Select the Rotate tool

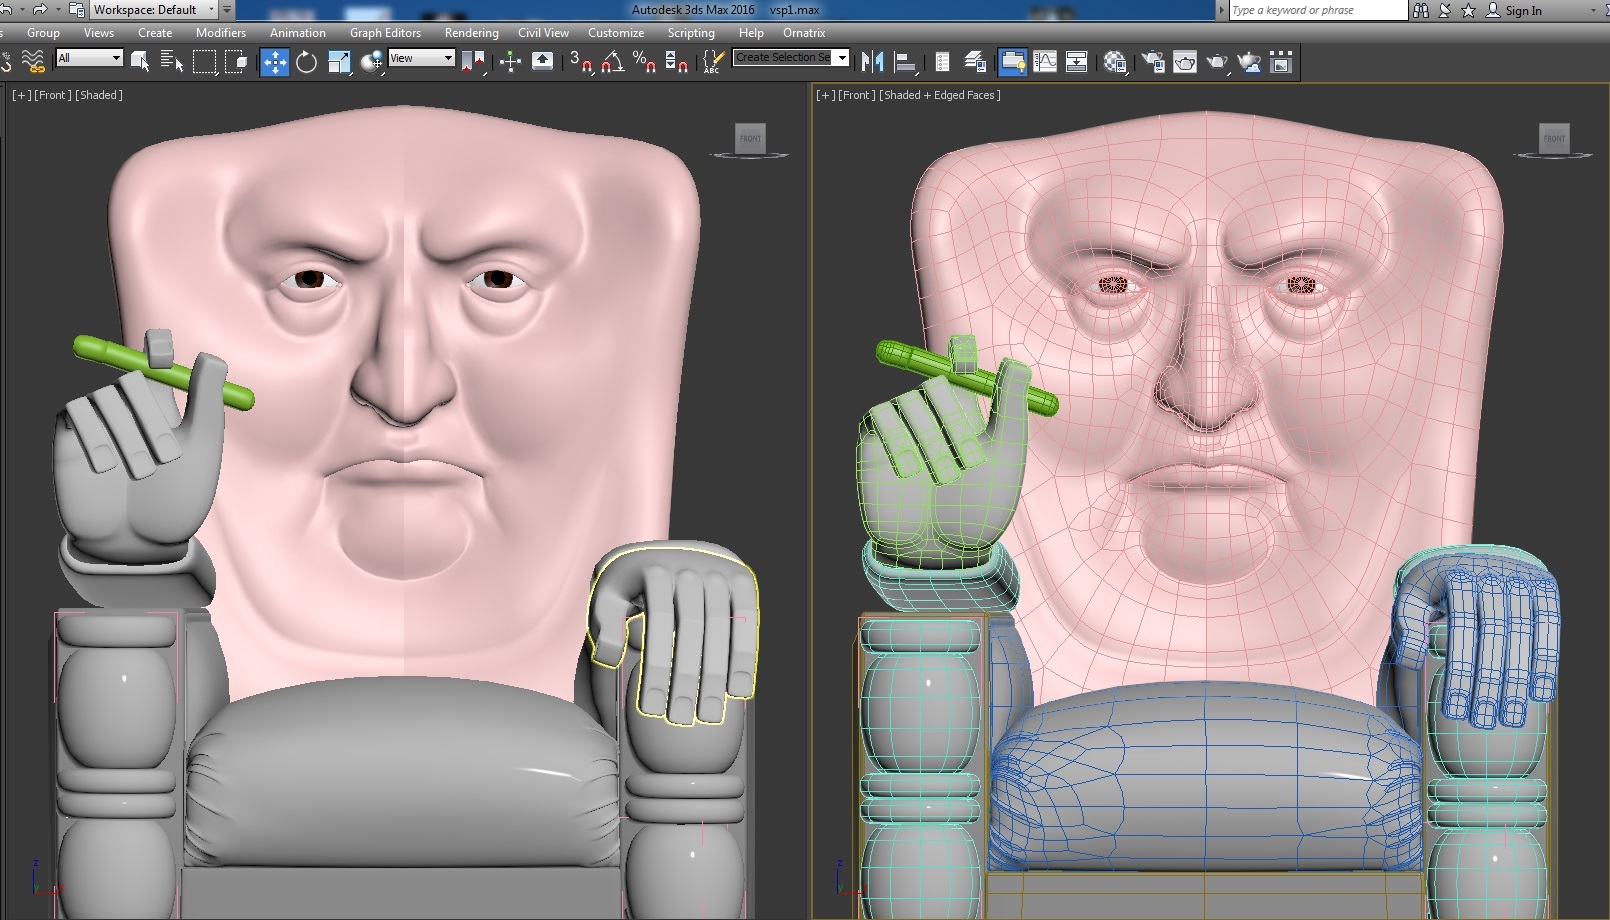pyautogui.click(x=306, y=62)
